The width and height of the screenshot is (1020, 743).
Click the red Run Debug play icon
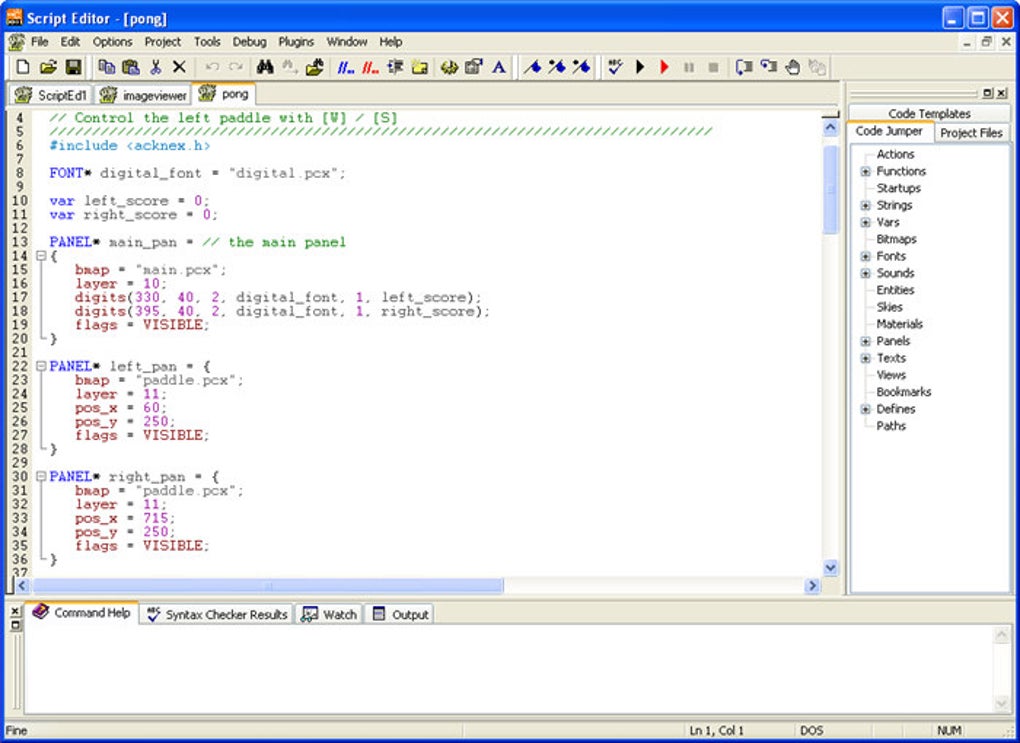click(663, 67)
